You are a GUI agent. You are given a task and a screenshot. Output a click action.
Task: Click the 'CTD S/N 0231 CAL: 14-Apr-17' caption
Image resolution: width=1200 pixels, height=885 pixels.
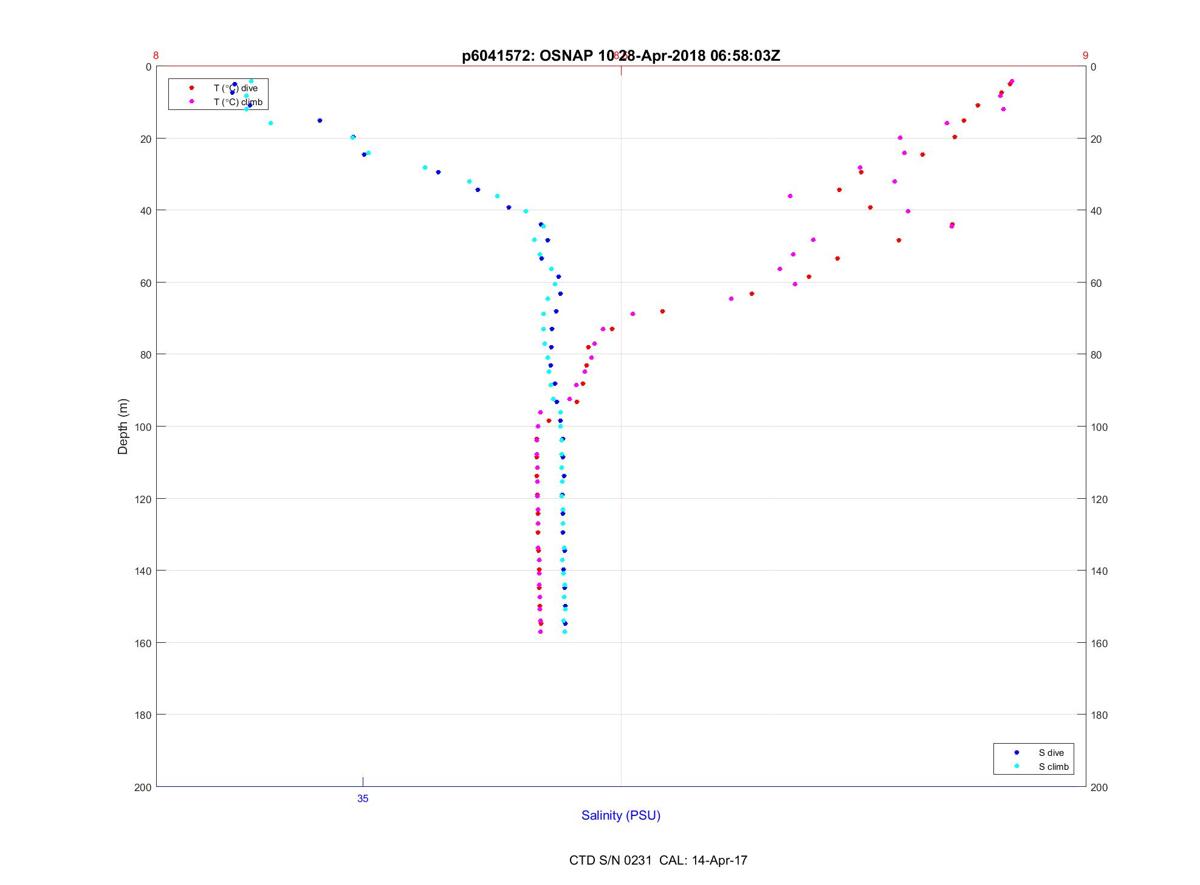(658, 860)
